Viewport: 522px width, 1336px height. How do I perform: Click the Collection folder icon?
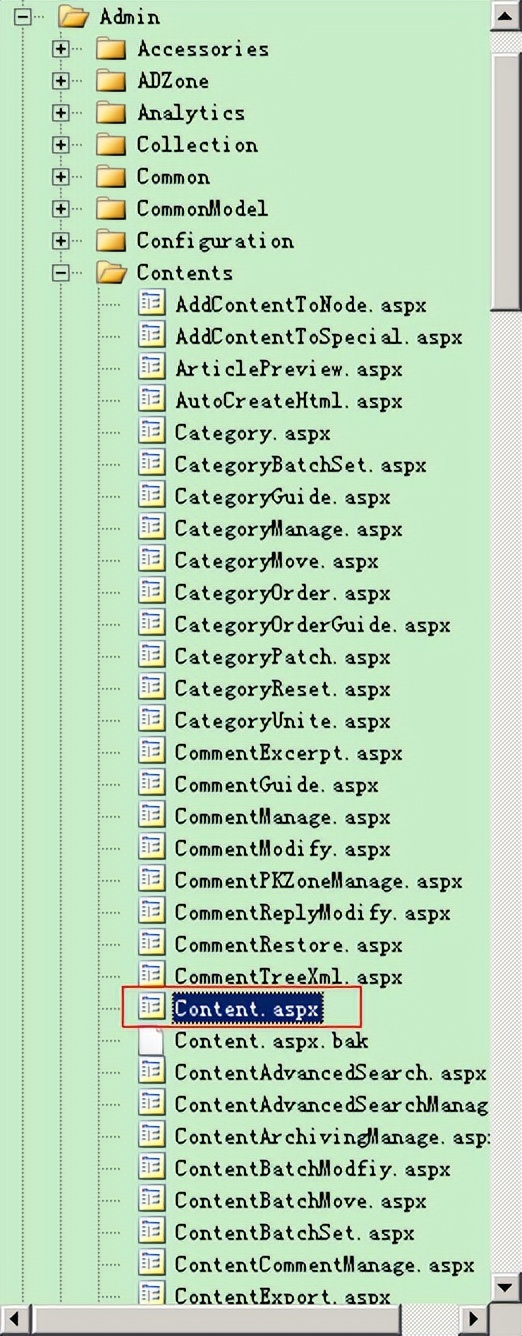pyautogui.click(x=111, y=144)
